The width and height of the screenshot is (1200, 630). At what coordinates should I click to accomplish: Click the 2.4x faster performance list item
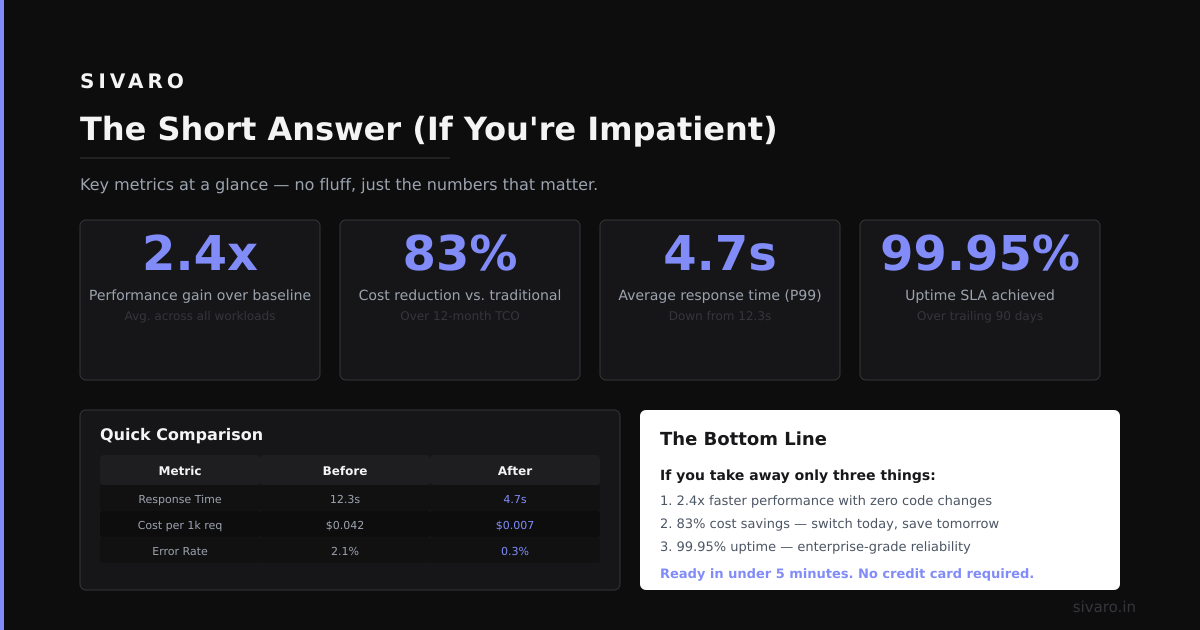tap(826, 500)
